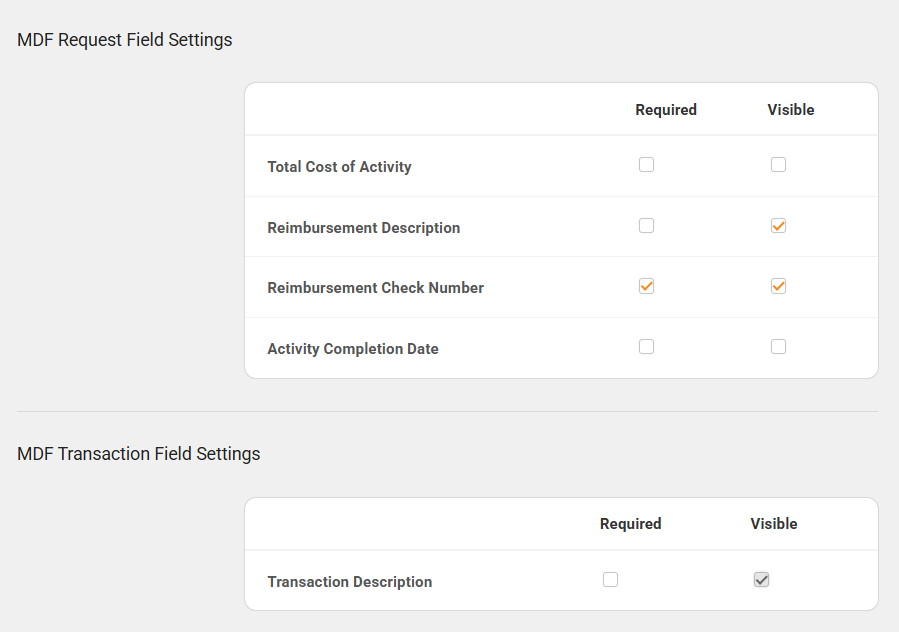Viewport: 899px width, 632px height.
Task: Click Visible column header in MDF Transaction table
Action: (x=774, y=524)
